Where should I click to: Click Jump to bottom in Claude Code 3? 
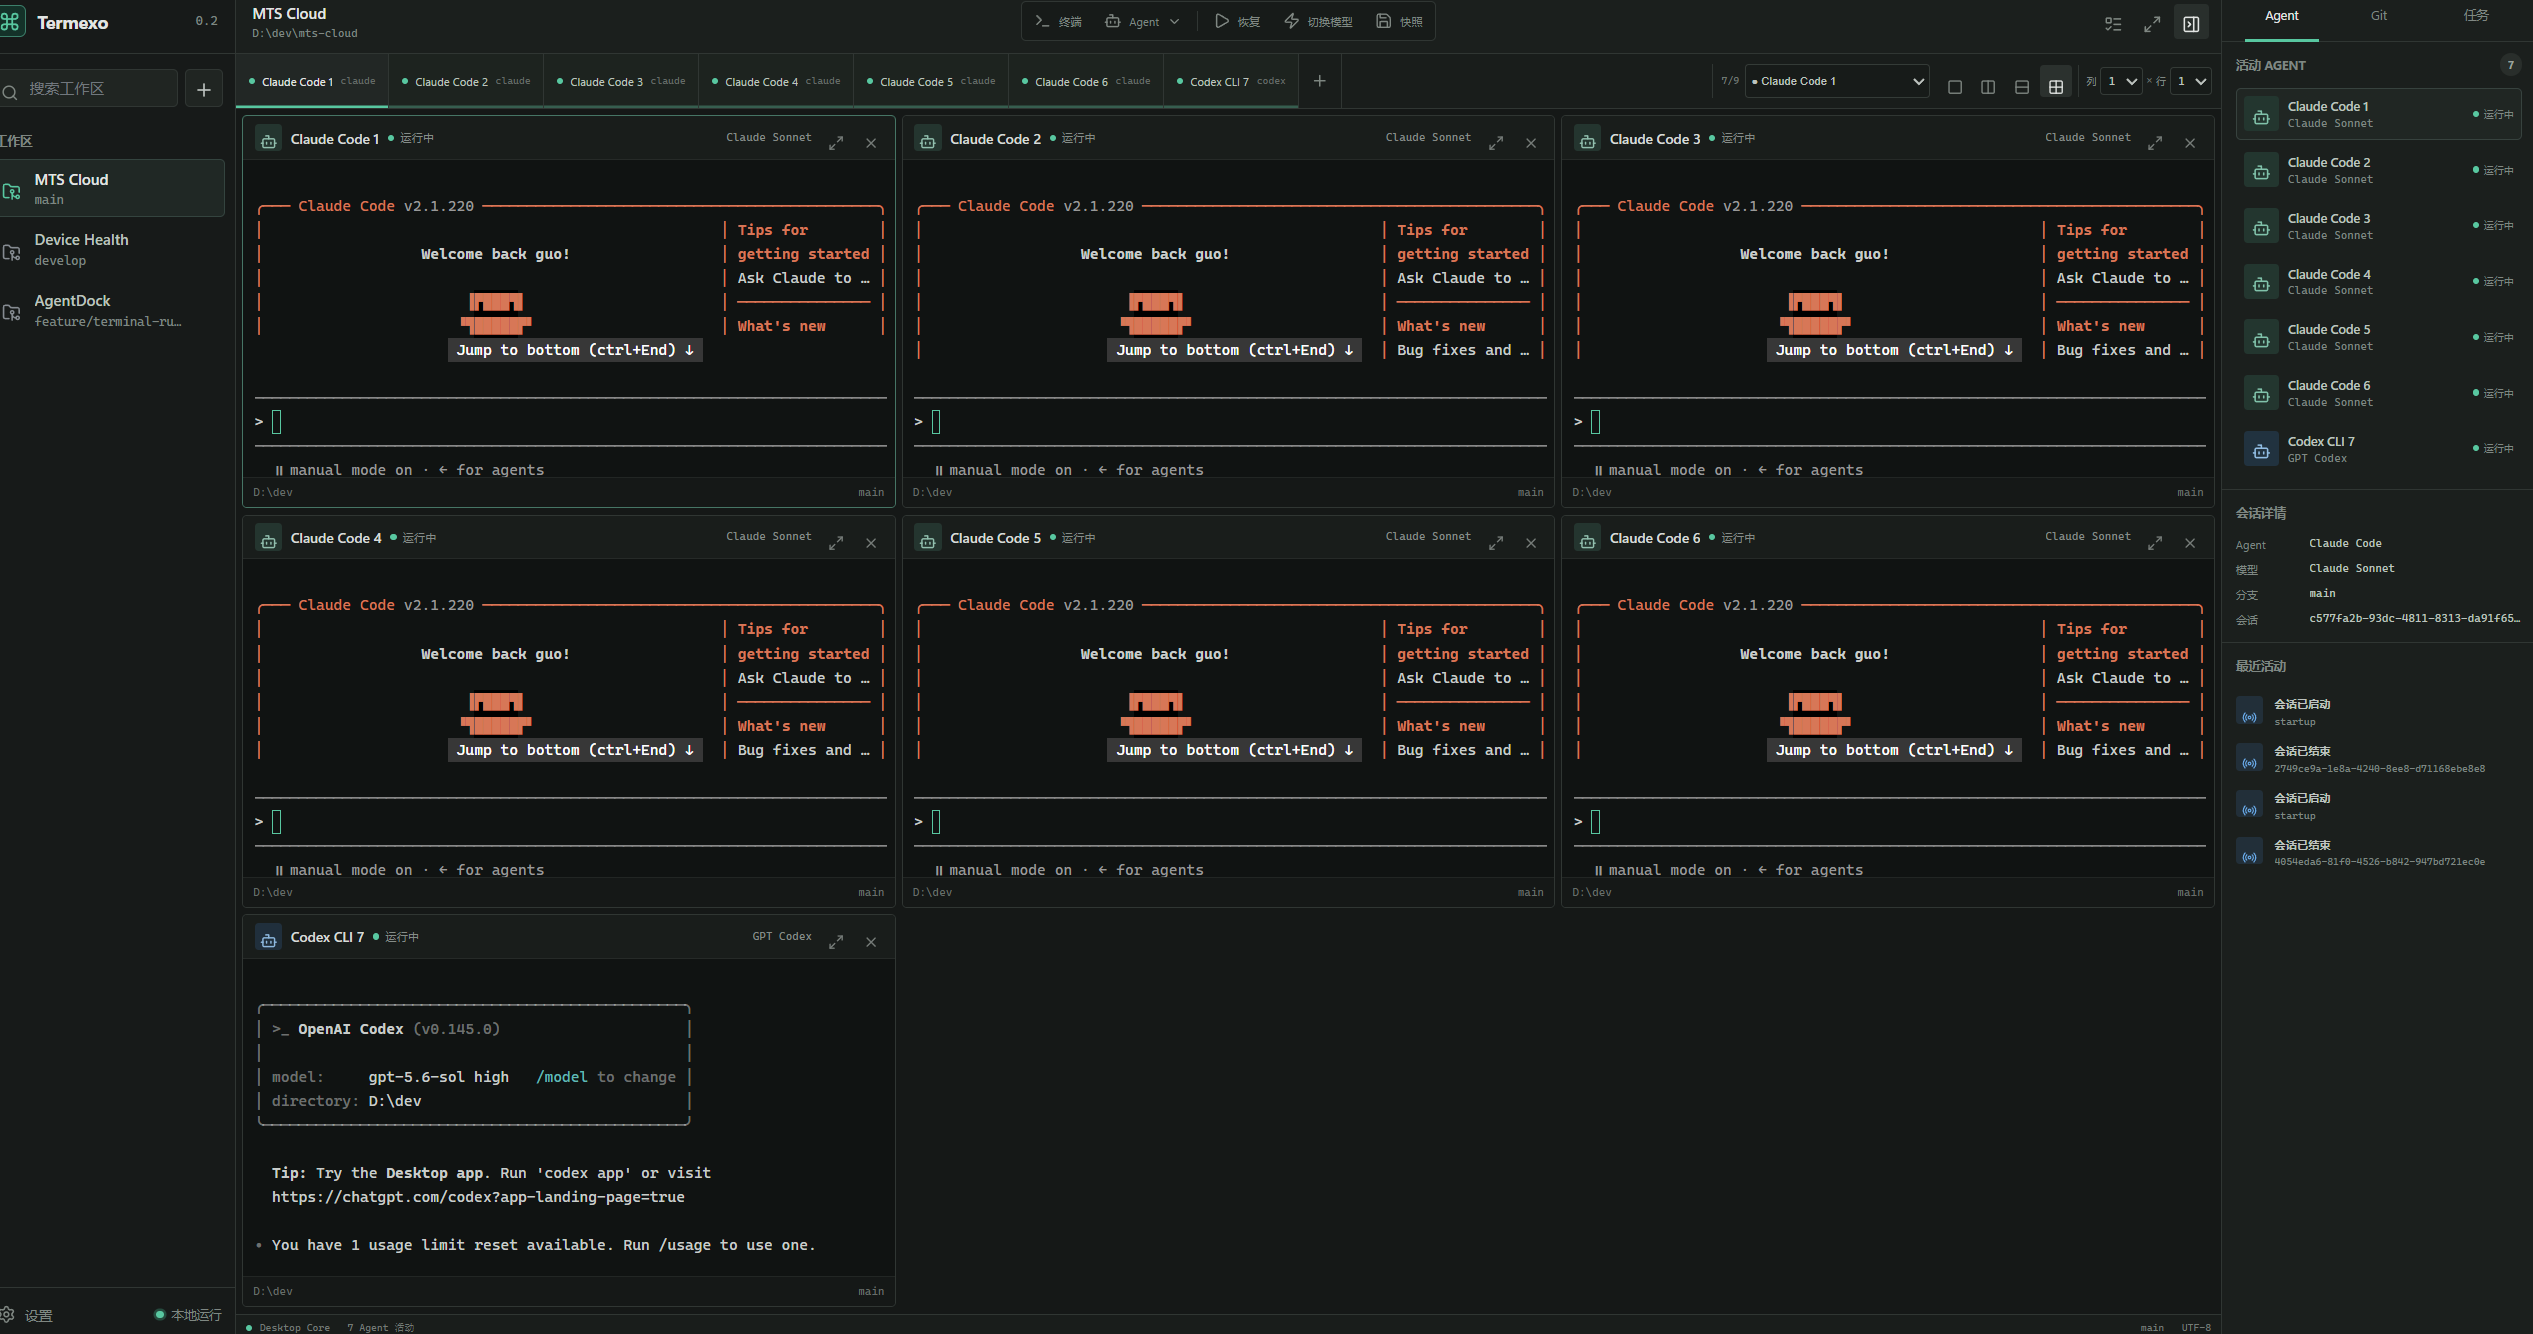pos(1894,350)
